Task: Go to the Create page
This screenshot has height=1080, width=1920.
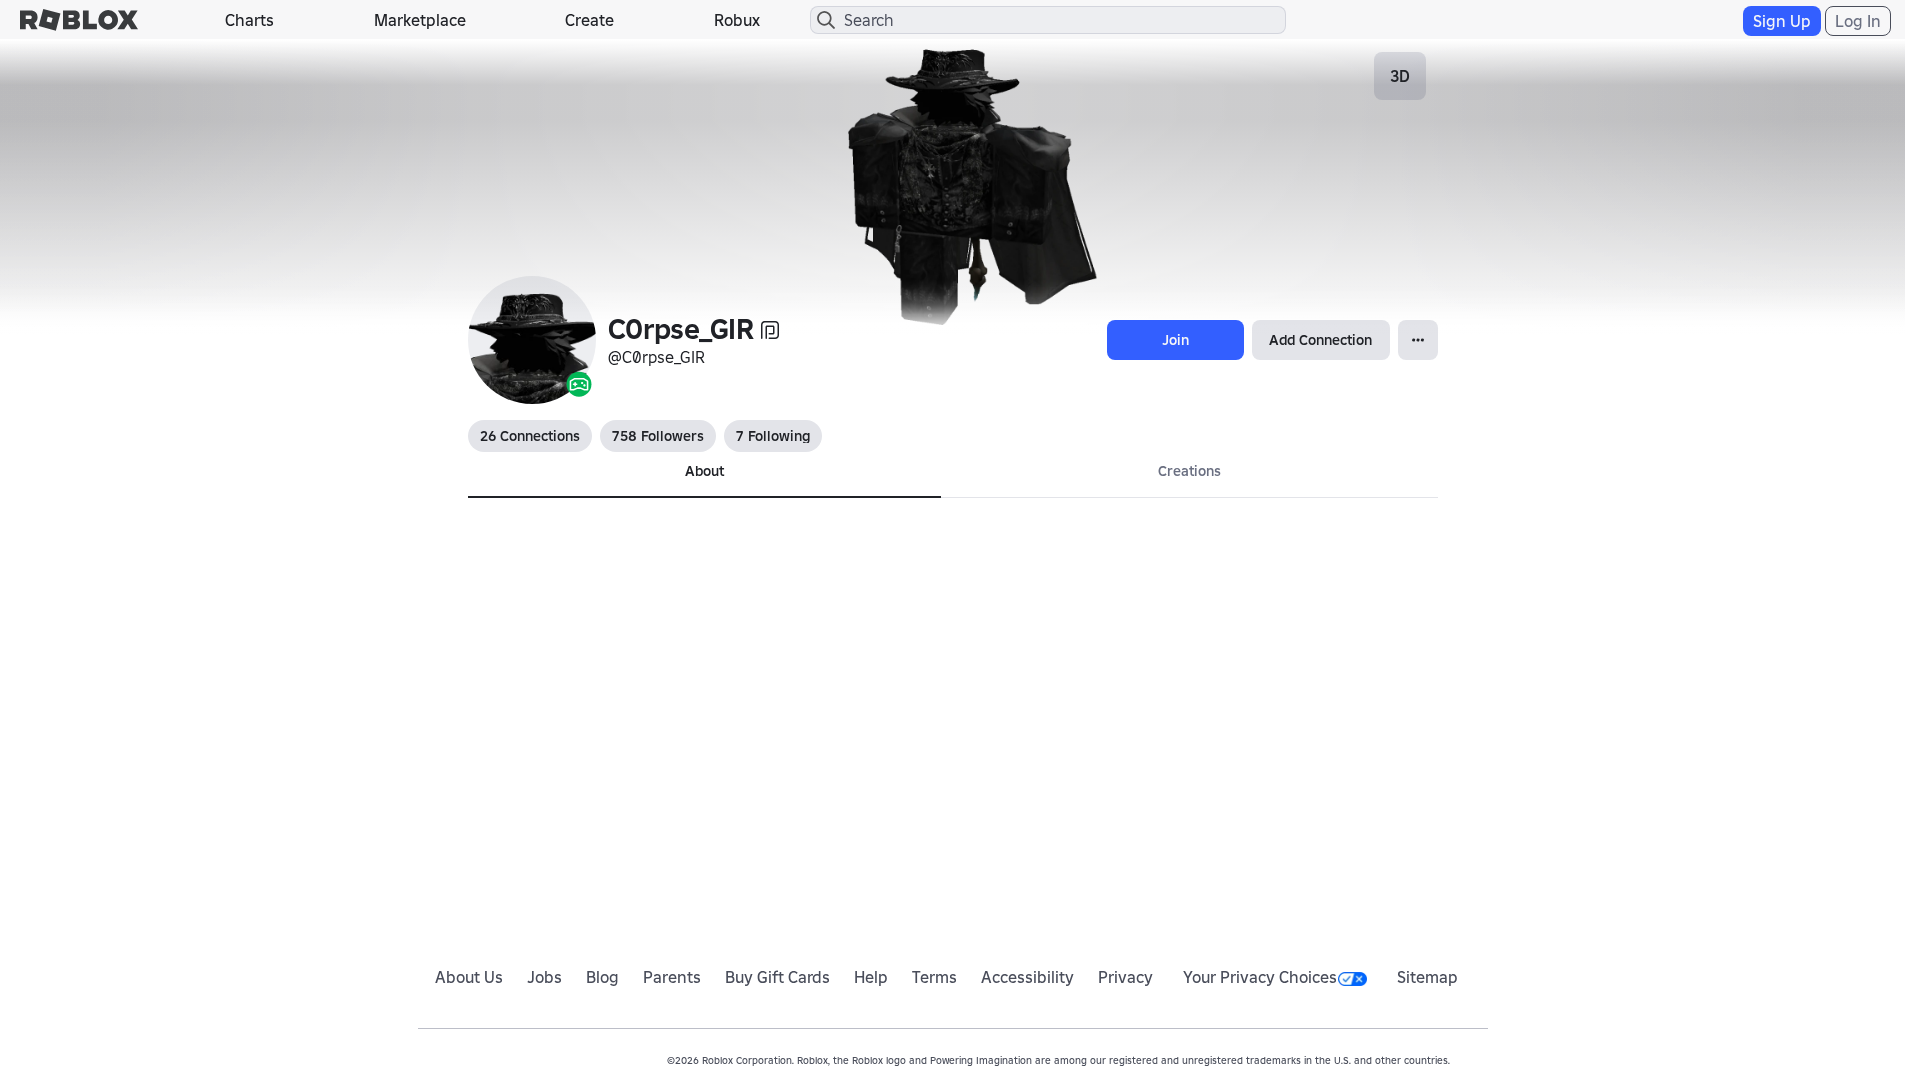Action: pos(589,20)
